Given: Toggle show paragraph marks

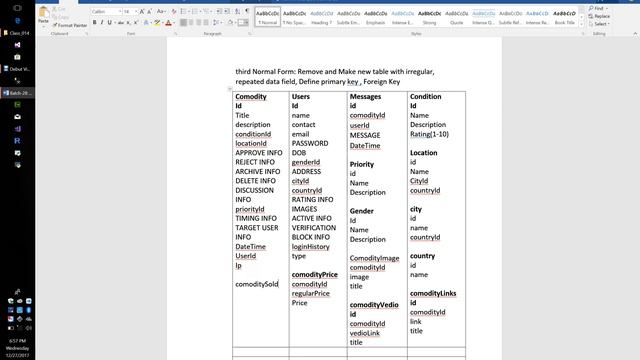Looking at the screenshot, I should [247, 11].
